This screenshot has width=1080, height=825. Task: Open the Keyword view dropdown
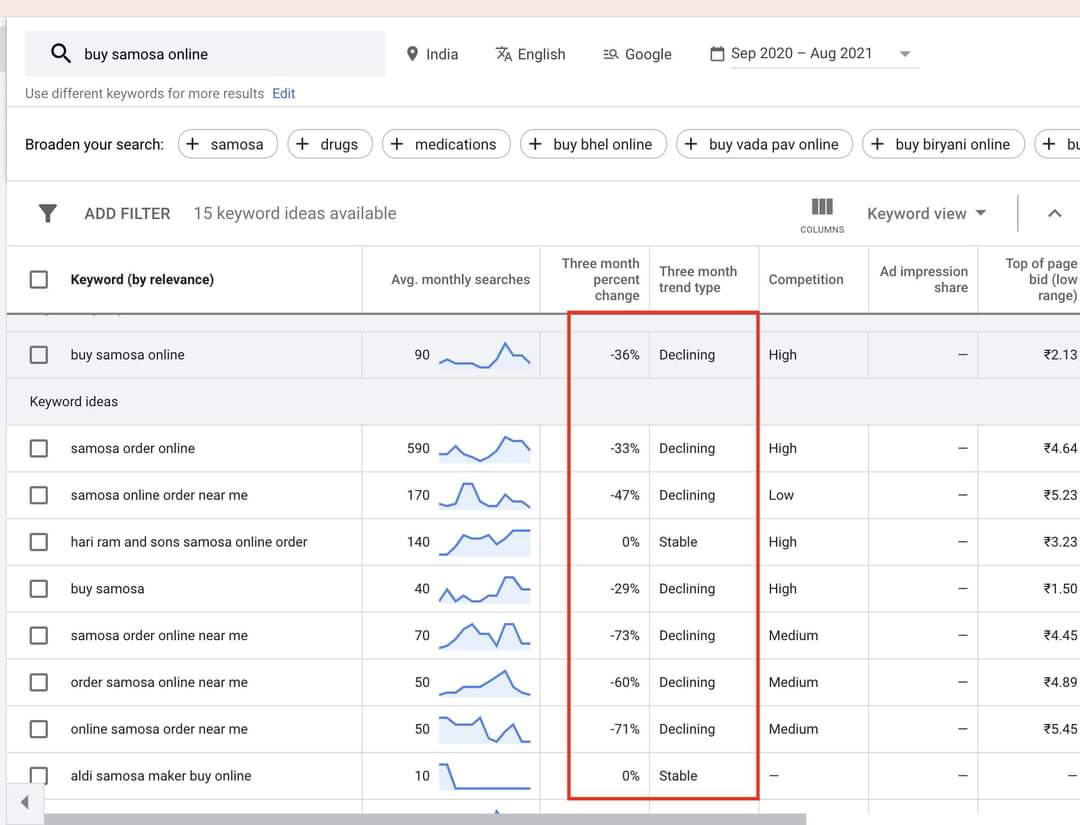tap(926, 213)
